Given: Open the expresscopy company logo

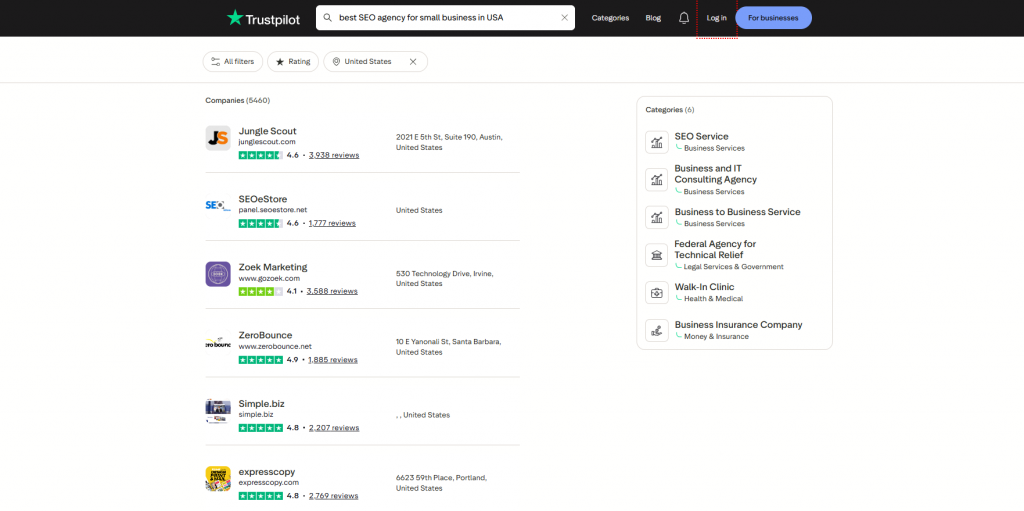Looking at the screenshot, I should 217,478.
